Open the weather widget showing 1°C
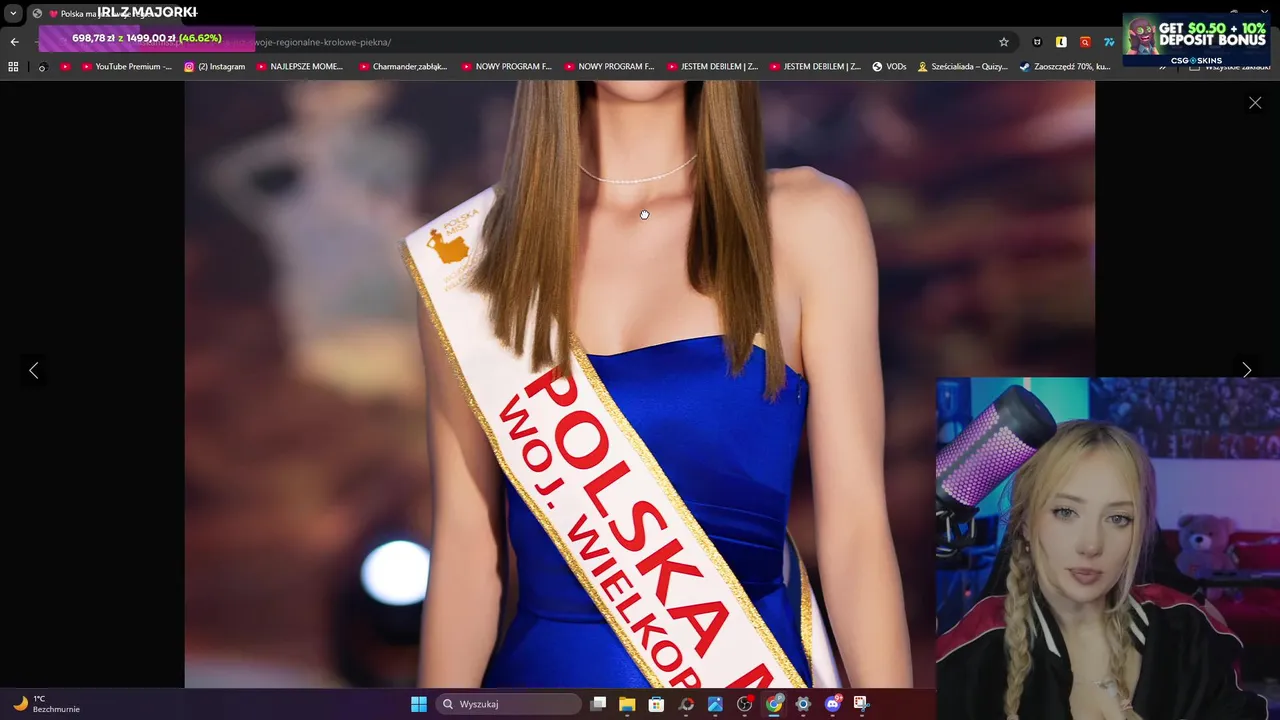 (x=46, y=704)
